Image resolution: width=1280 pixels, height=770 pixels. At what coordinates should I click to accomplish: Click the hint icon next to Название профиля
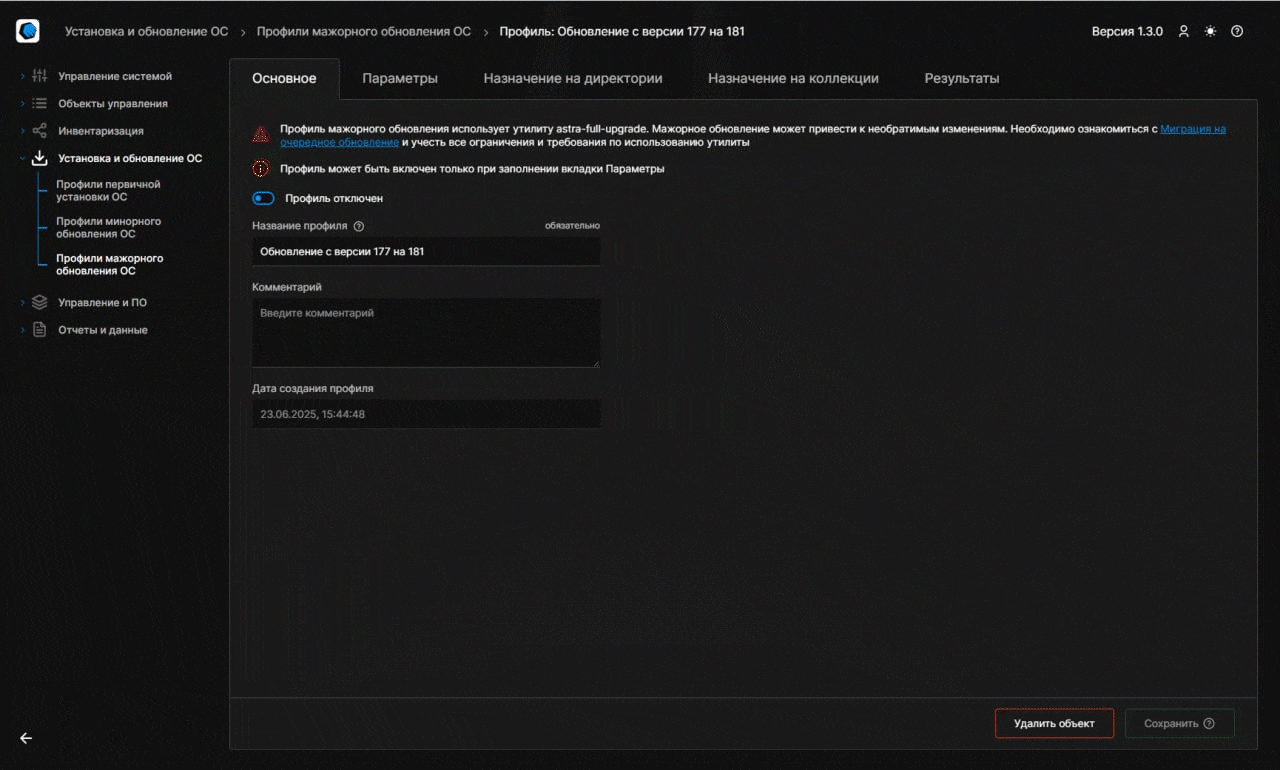358,226
